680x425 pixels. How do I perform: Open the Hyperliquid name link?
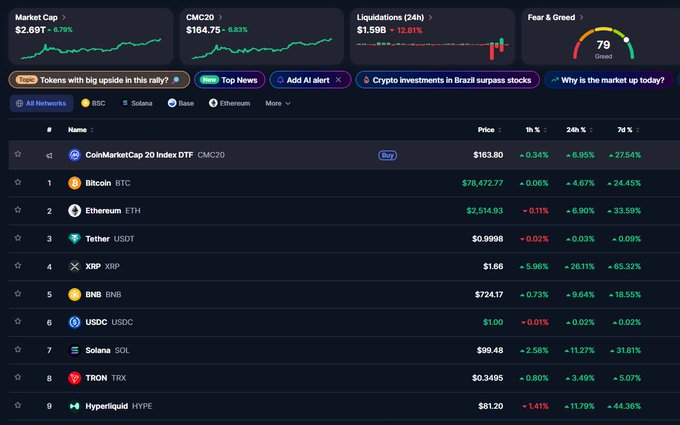[106, 406]
